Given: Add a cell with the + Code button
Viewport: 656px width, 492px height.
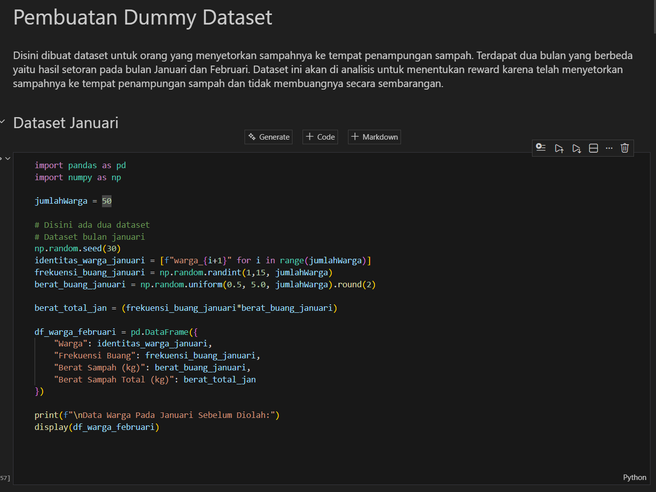Looking at the screenshot, I should (320, 137).
